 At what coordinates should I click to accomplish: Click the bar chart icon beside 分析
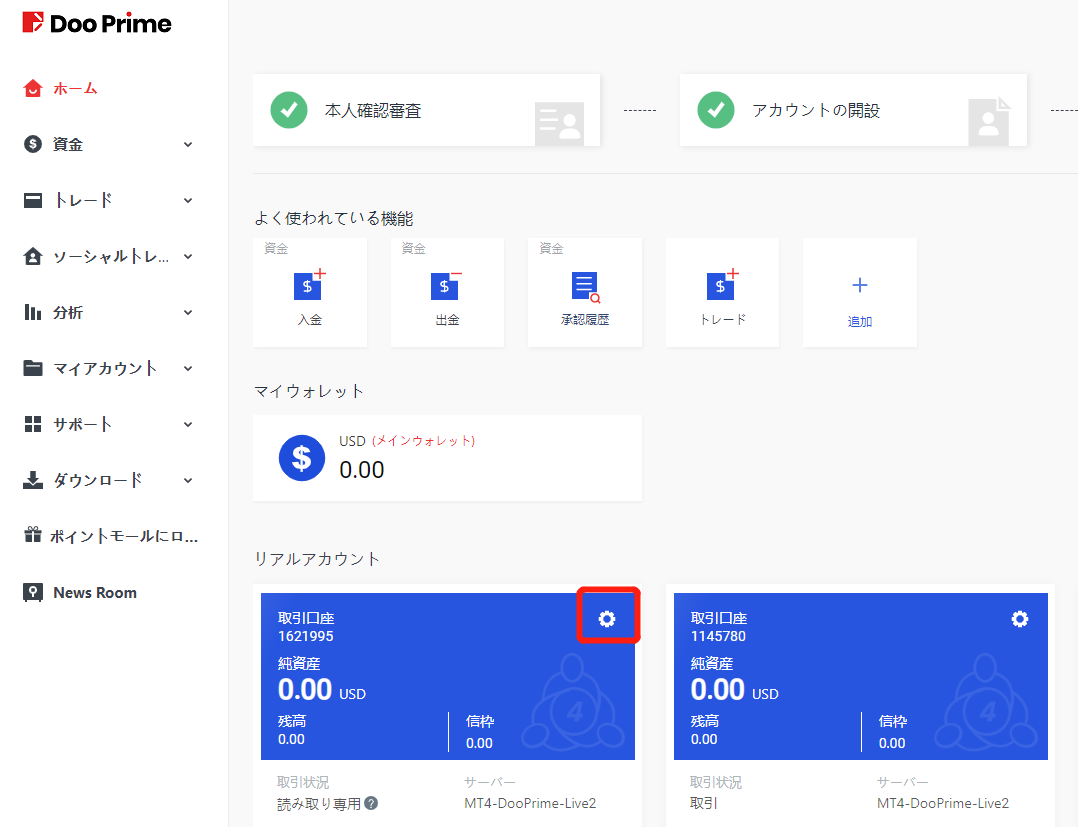(x=32, y=312)
